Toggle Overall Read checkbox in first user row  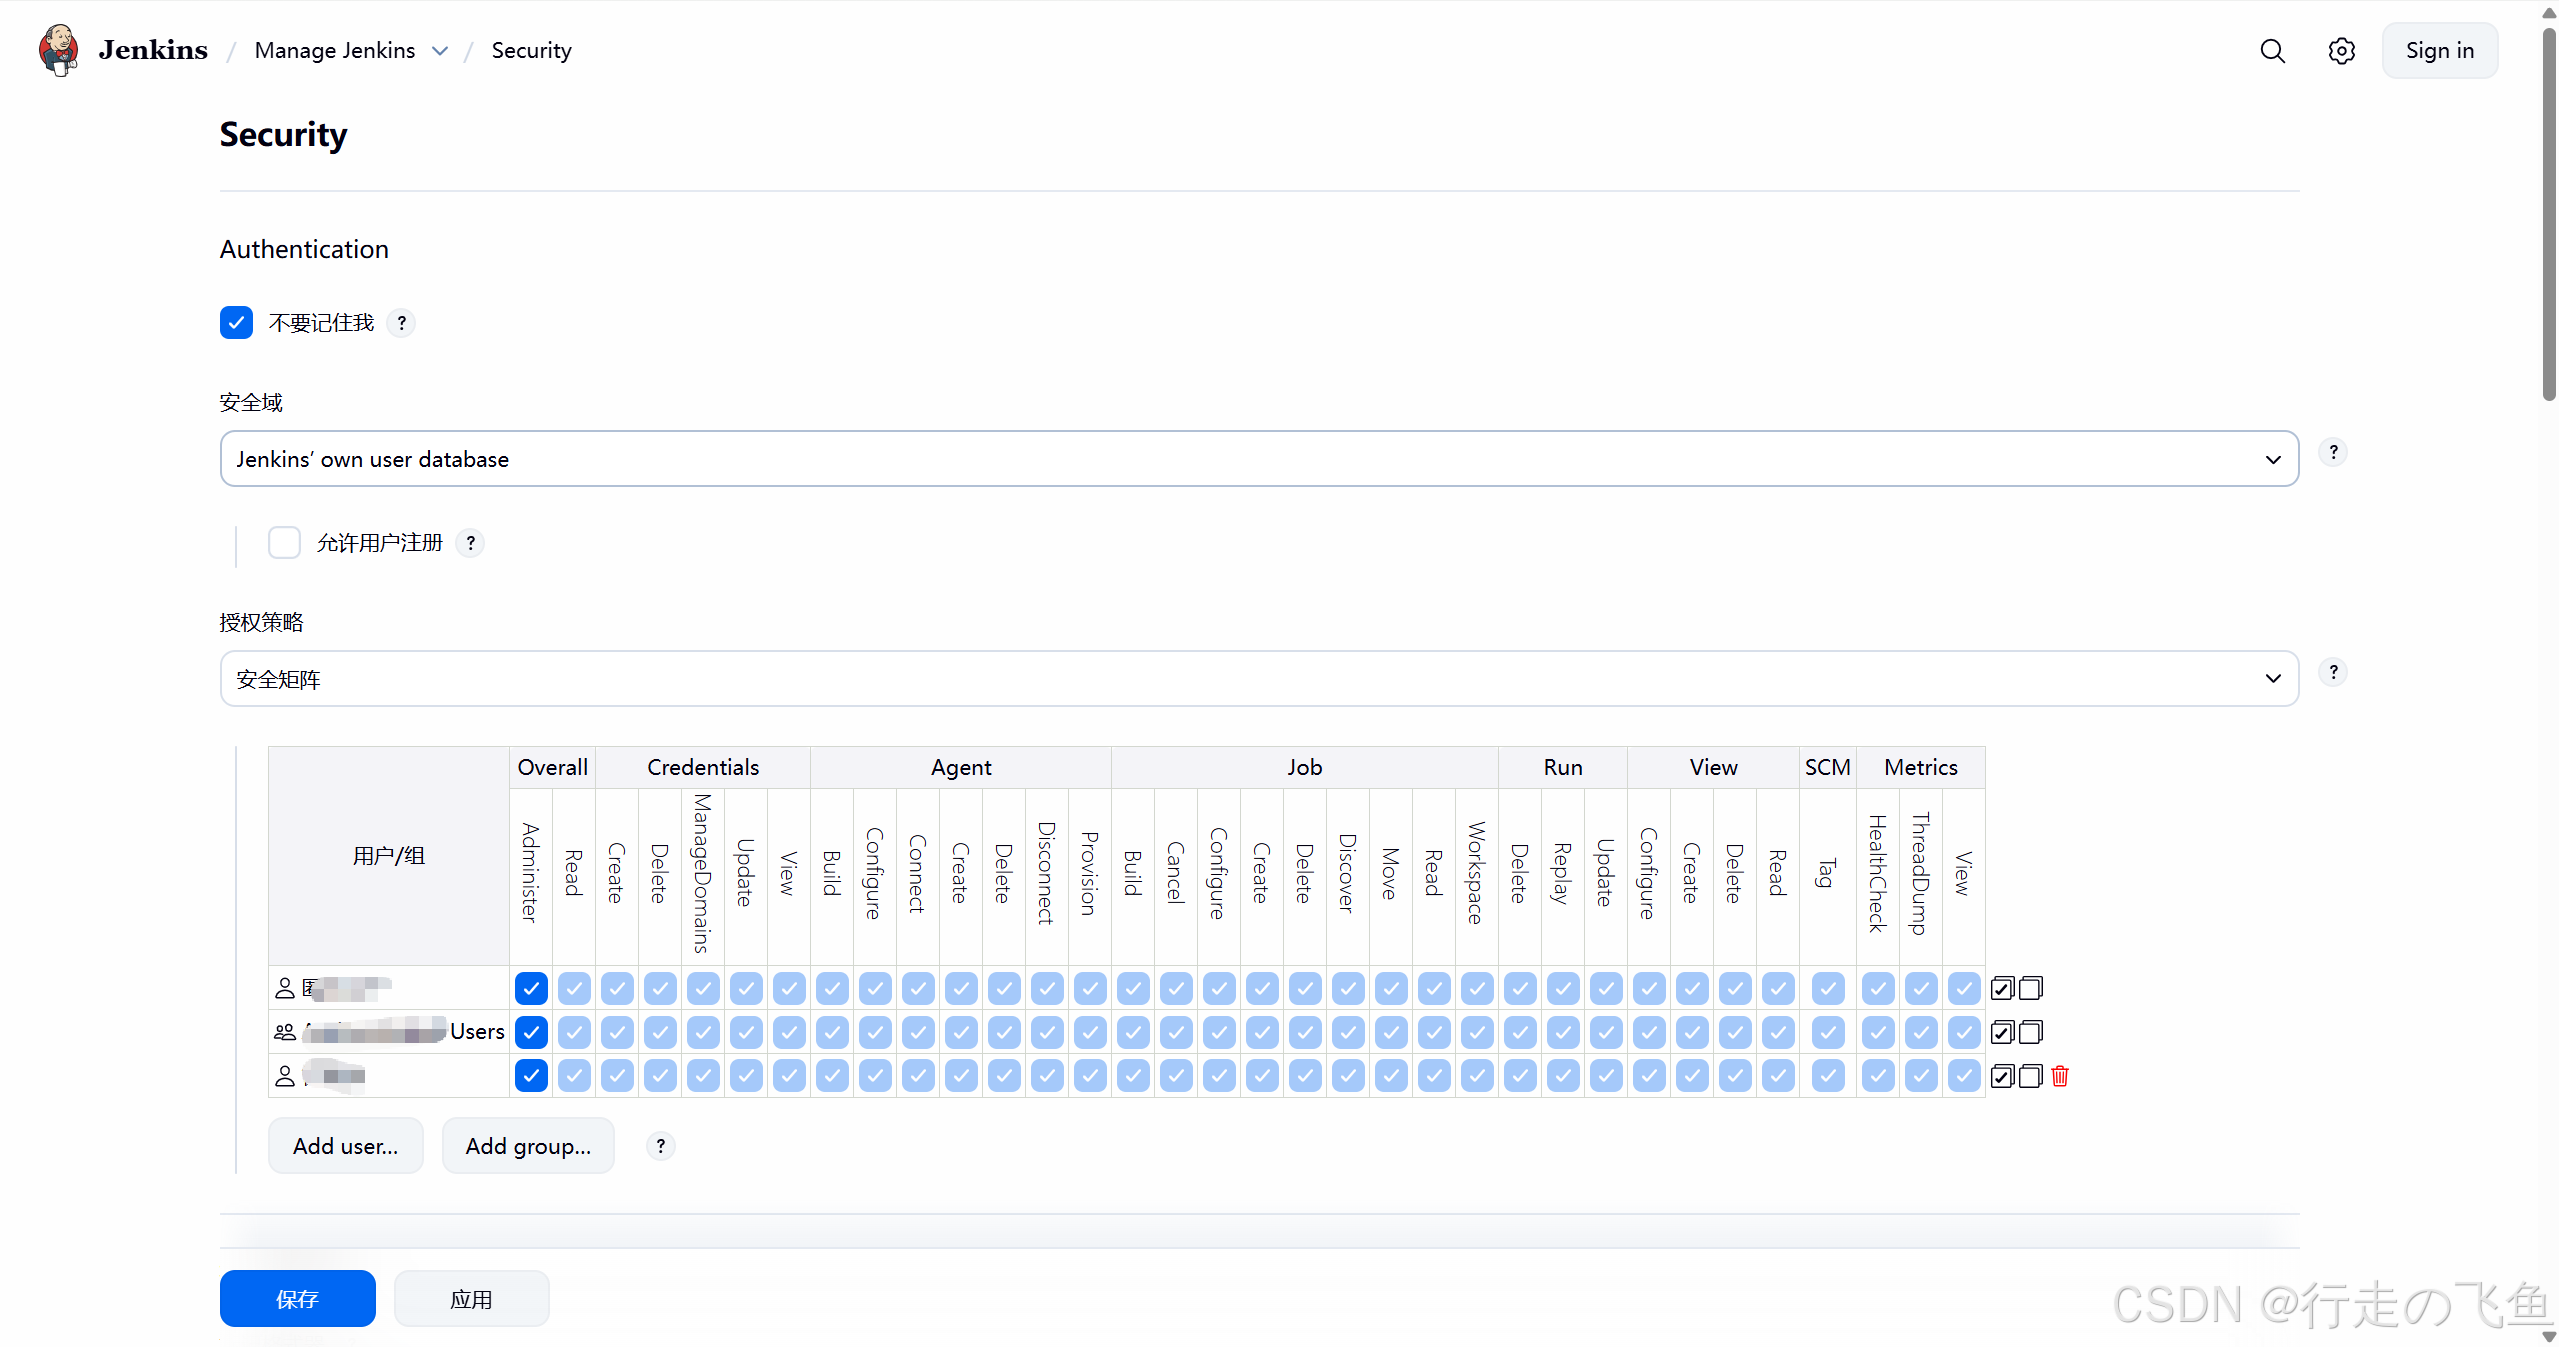[x=574, y=988]
